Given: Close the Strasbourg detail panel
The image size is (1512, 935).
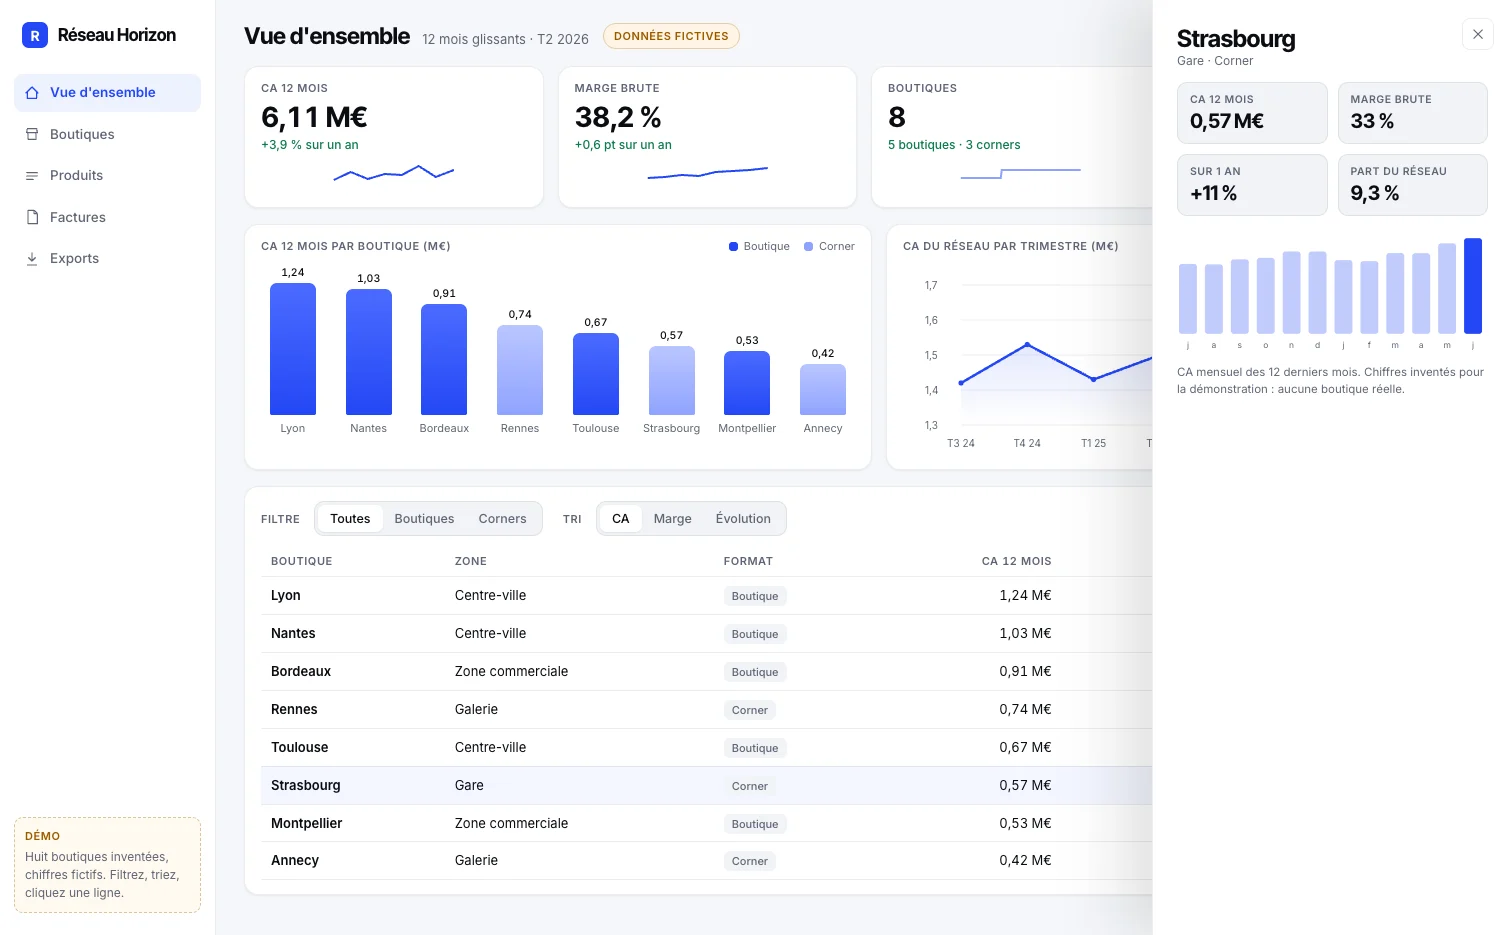Looking at the screenshot, I should [1478, 34].
